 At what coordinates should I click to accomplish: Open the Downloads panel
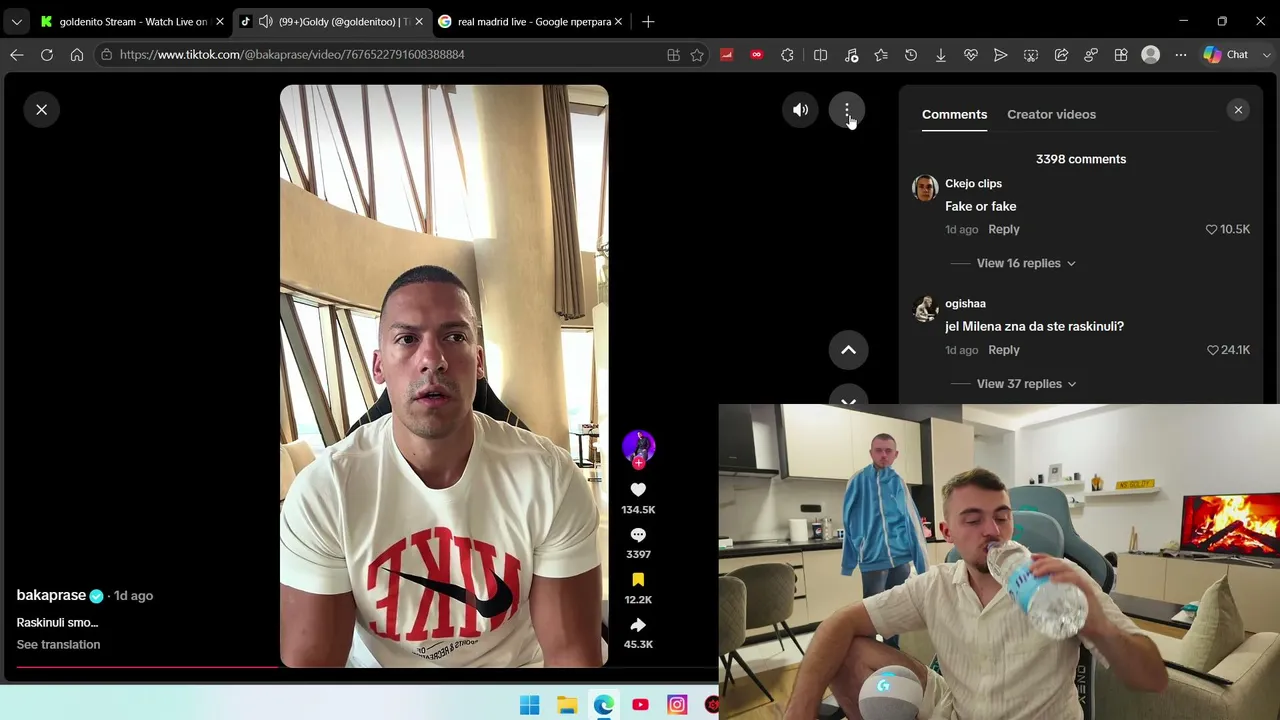click(x=941, y=55)
